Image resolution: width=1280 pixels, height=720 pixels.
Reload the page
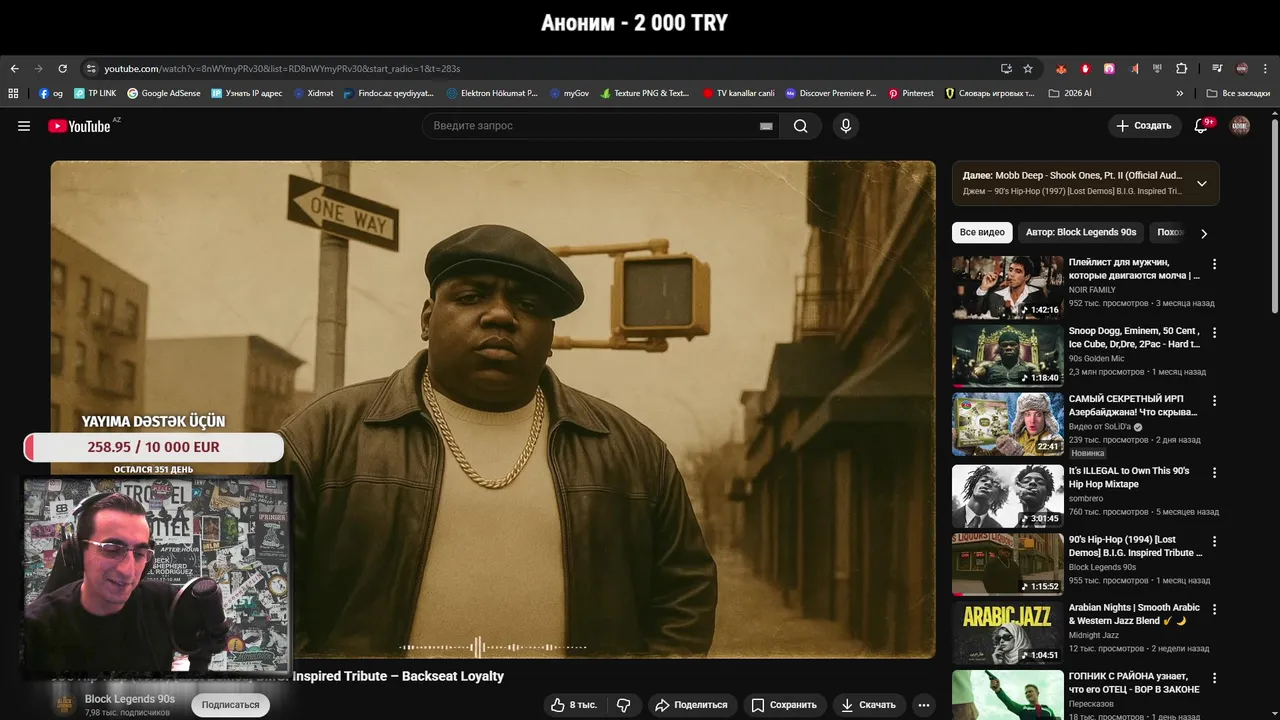click(62, 68)
